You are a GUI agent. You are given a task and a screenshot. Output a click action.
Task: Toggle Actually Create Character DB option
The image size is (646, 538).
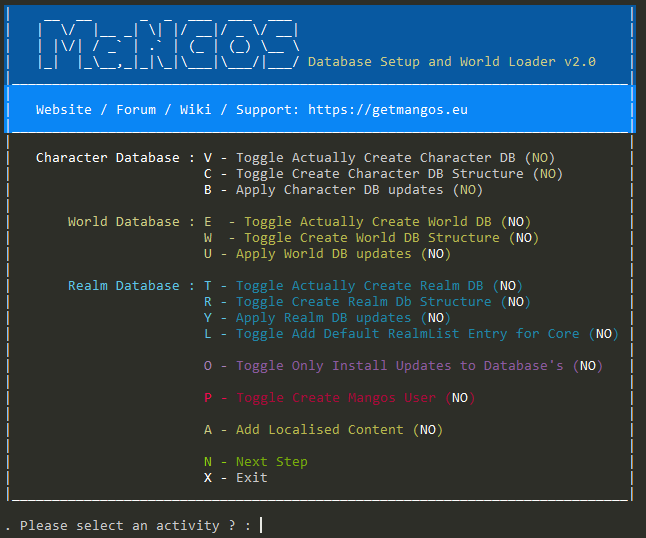379,158
